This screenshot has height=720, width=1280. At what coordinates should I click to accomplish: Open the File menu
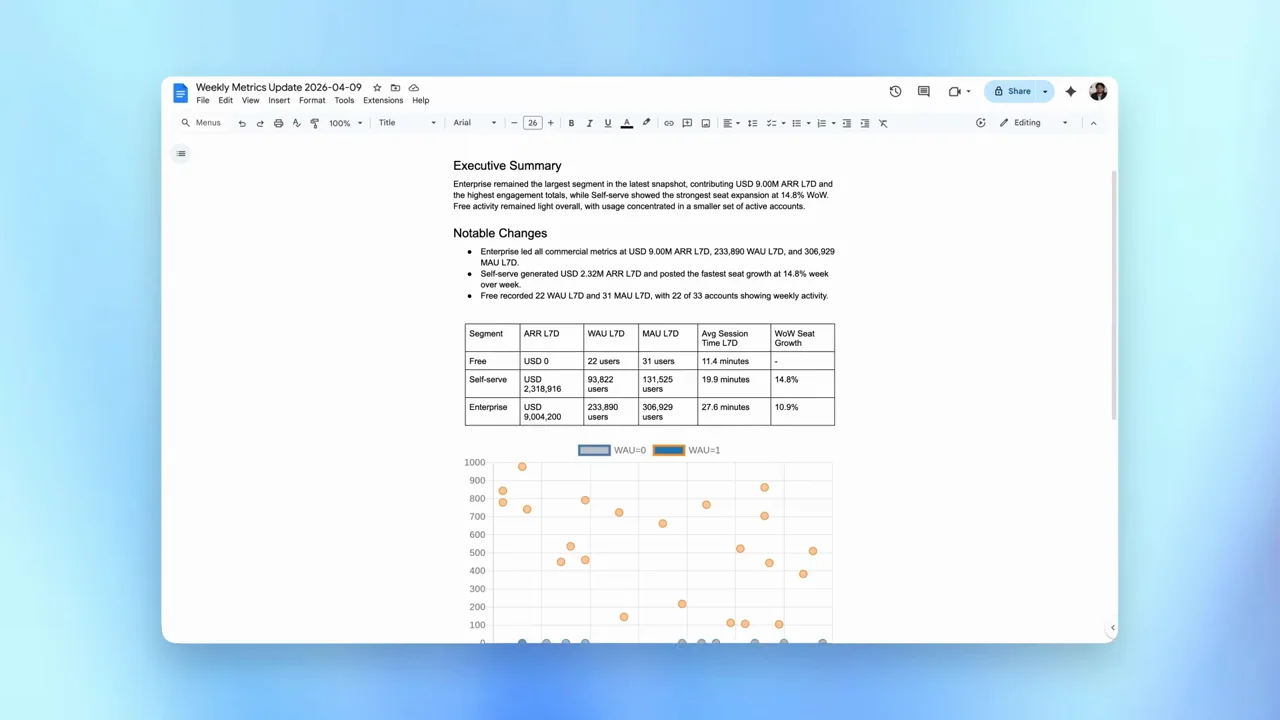pos(203,100)
